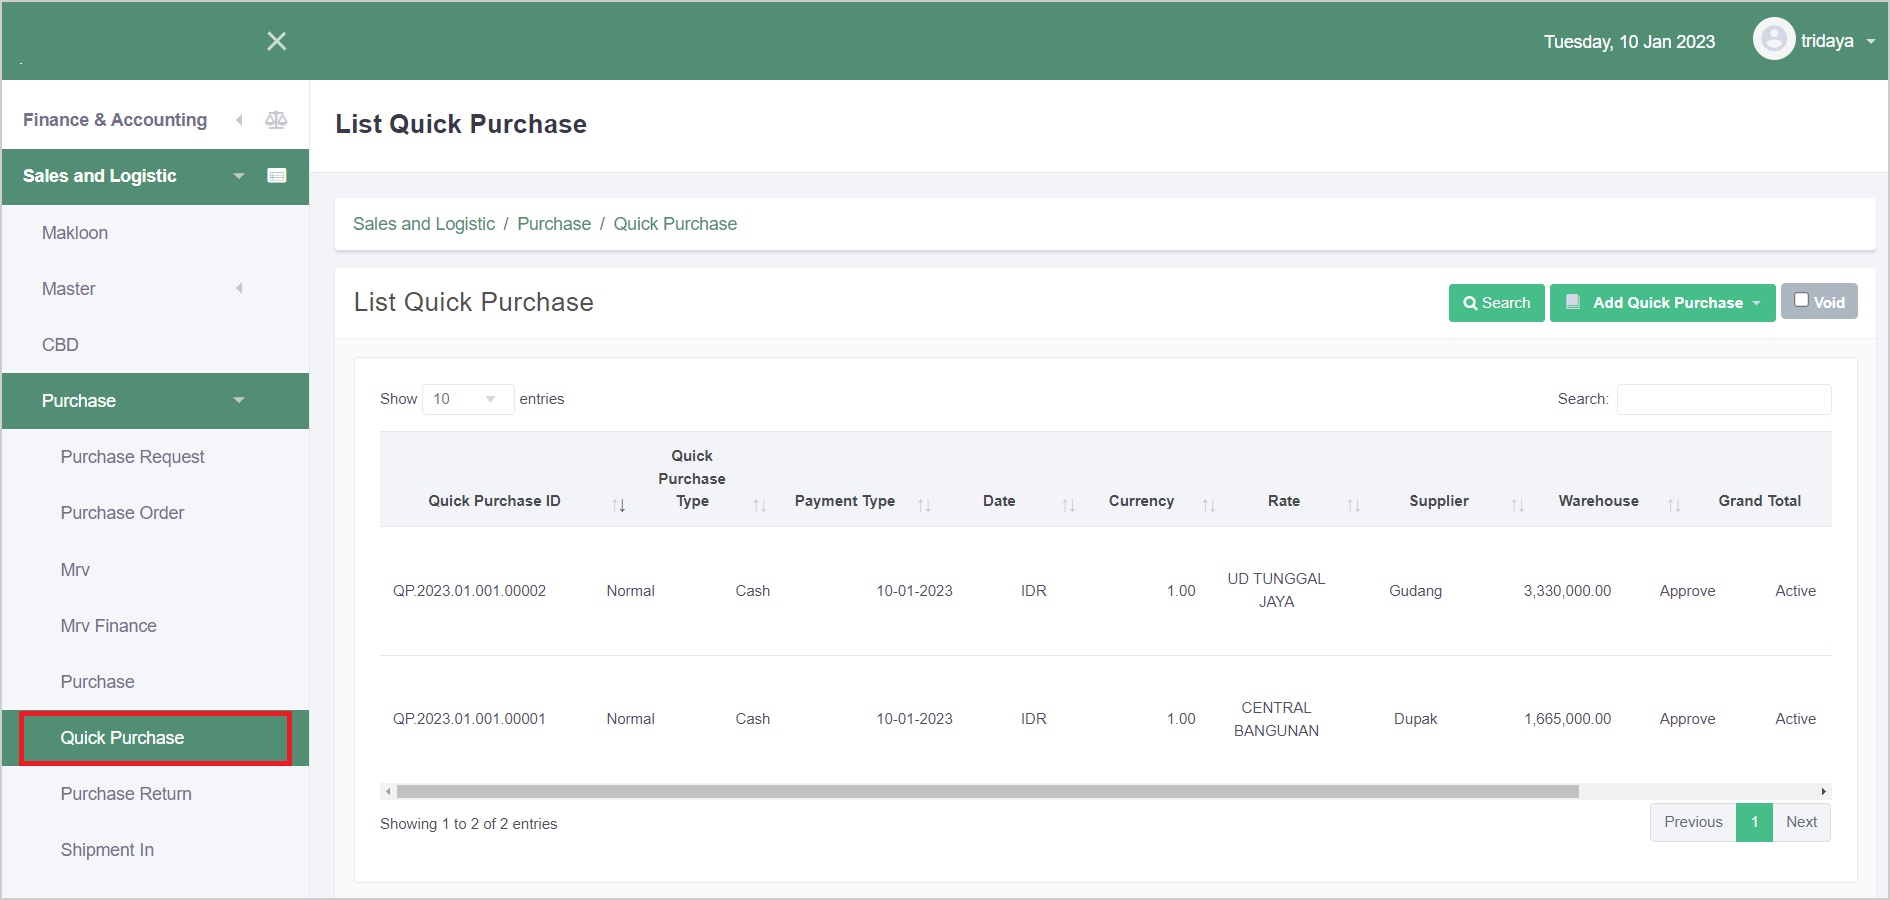This screenshot has width=1890, height=900.
Task: Select Purchase Return from the sidebar menu
Action: [x=126, y=794]
